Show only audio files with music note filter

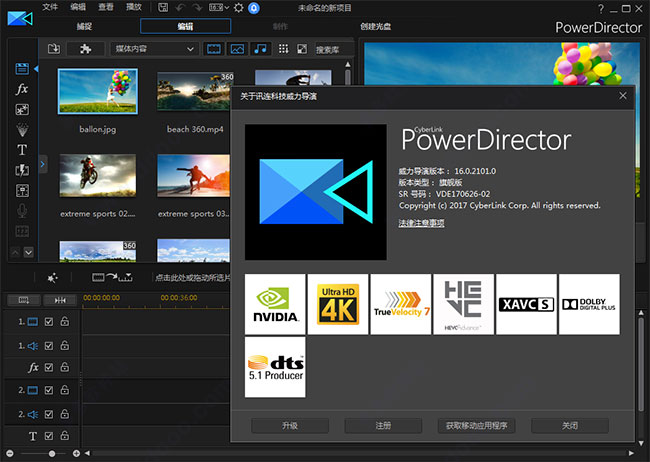click(x=261, y=48)
